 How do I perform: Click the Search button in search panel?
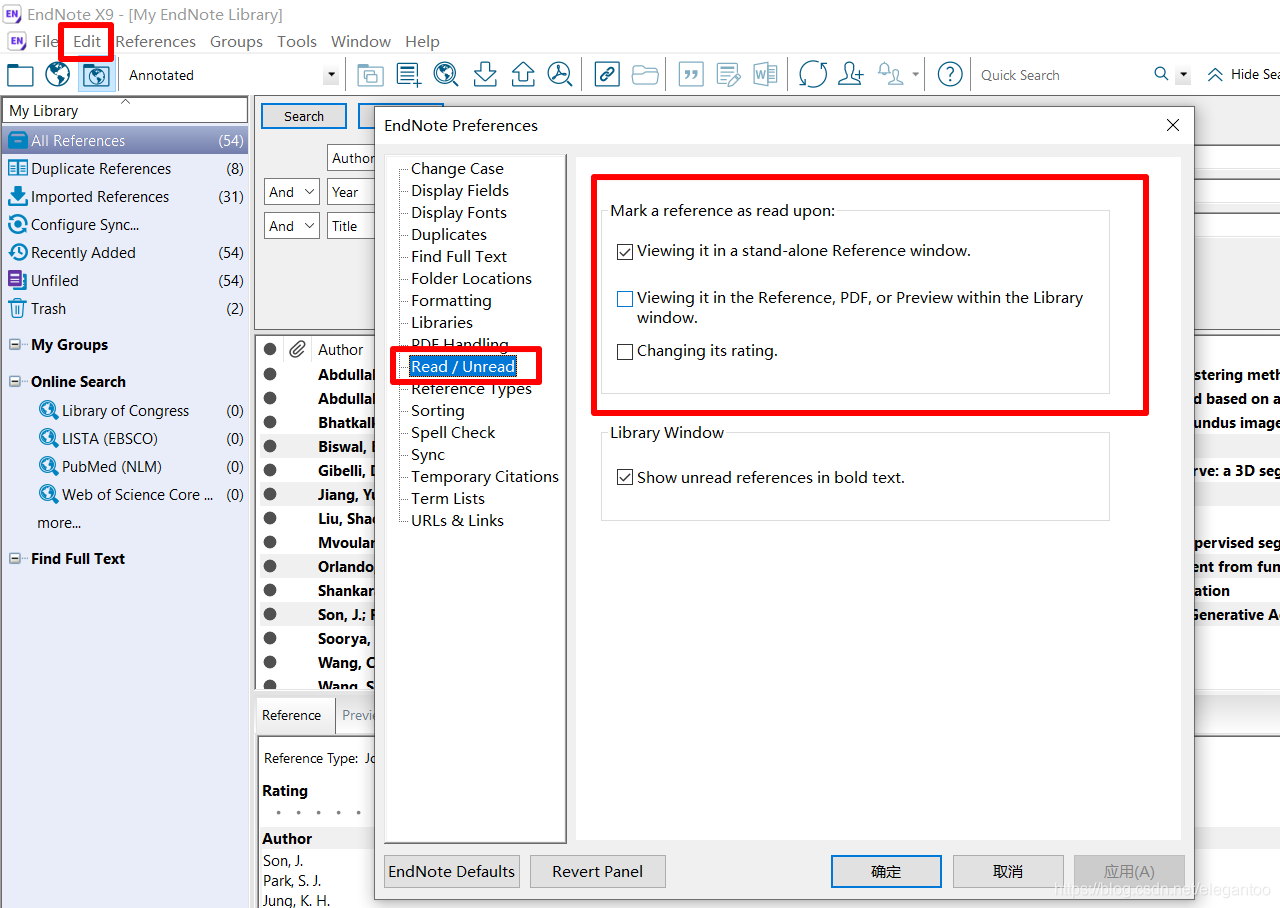pos(304,116)
